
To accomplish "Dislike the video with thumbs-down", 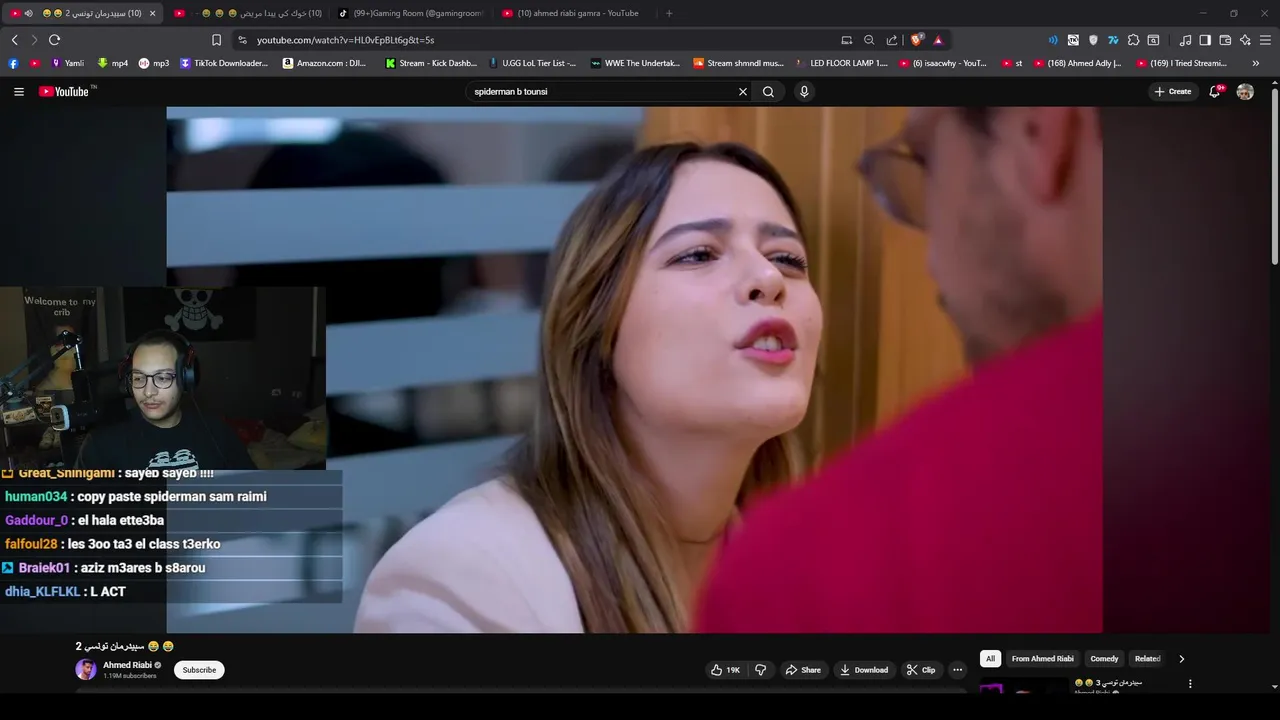I will pyautogui.click(x=760, y=670).
